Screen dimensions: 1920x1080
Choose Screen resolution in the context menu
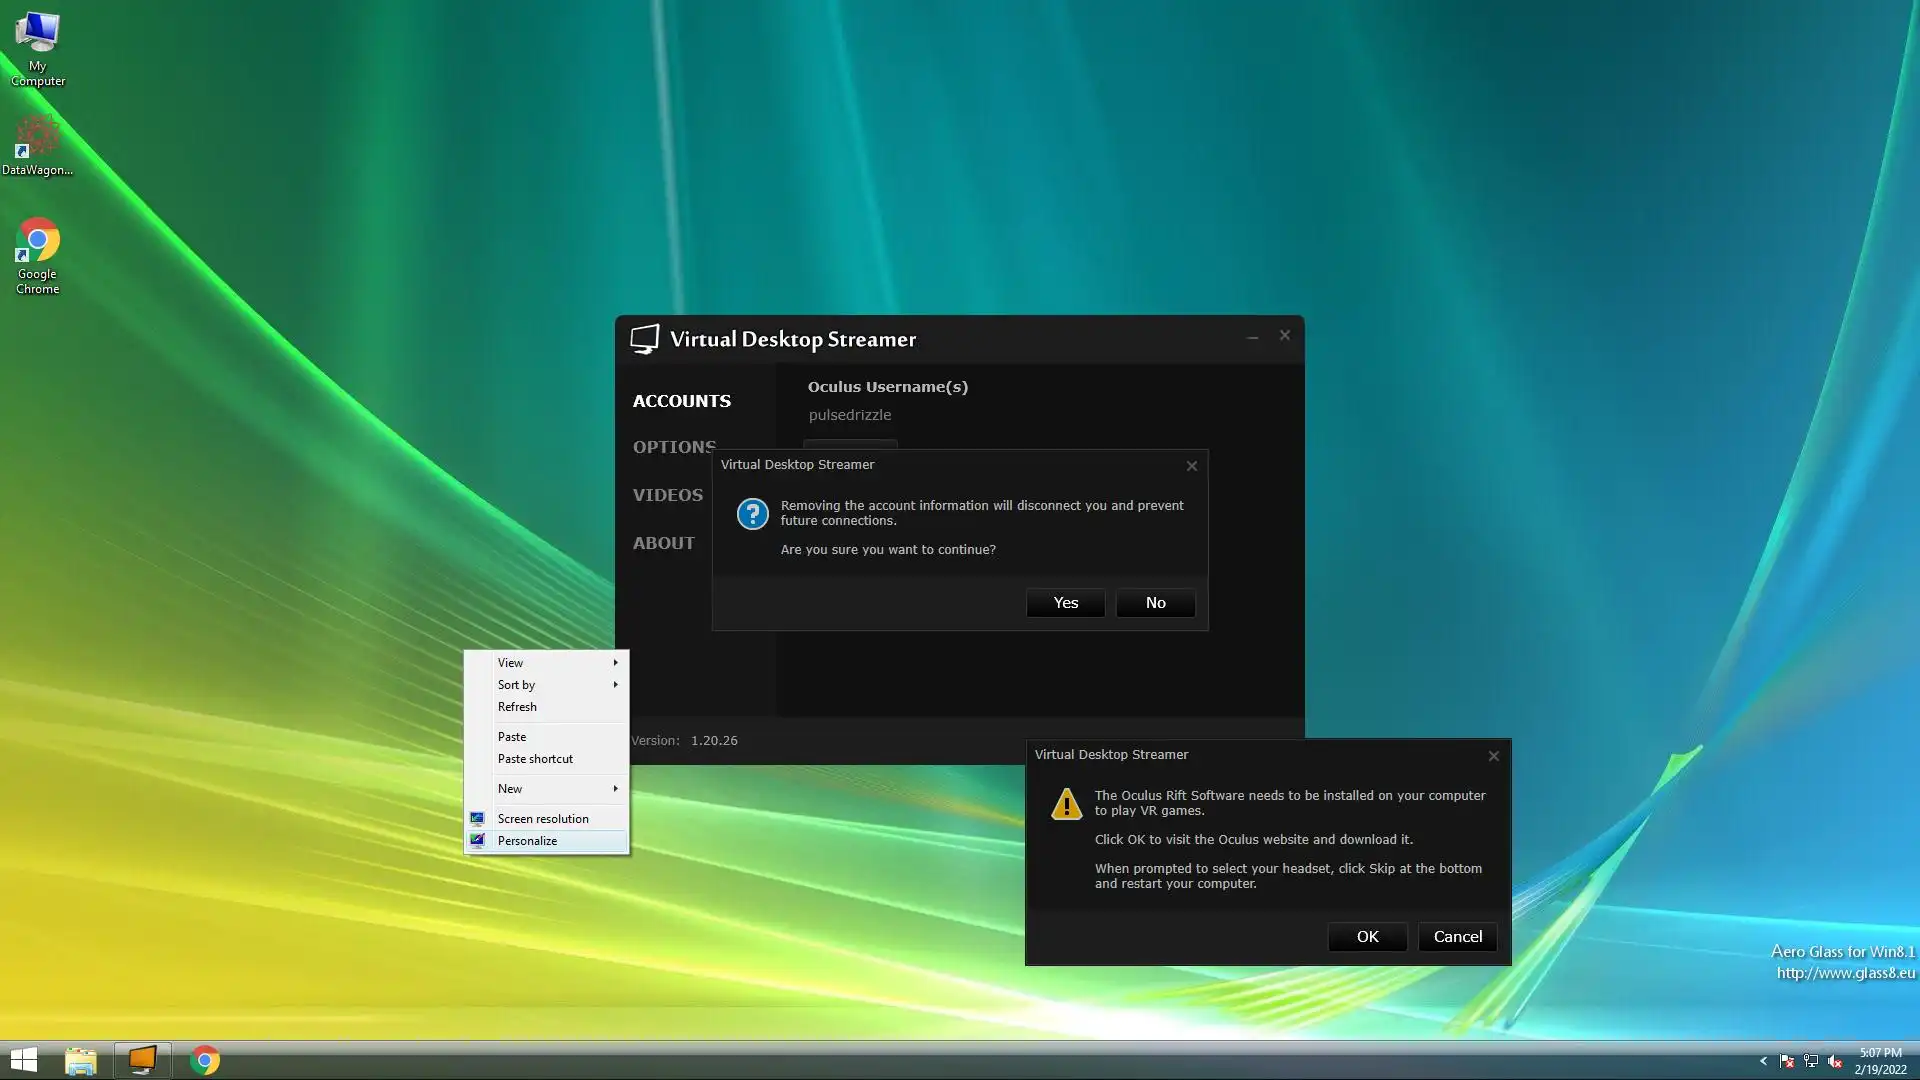click(x=543, y=819)
